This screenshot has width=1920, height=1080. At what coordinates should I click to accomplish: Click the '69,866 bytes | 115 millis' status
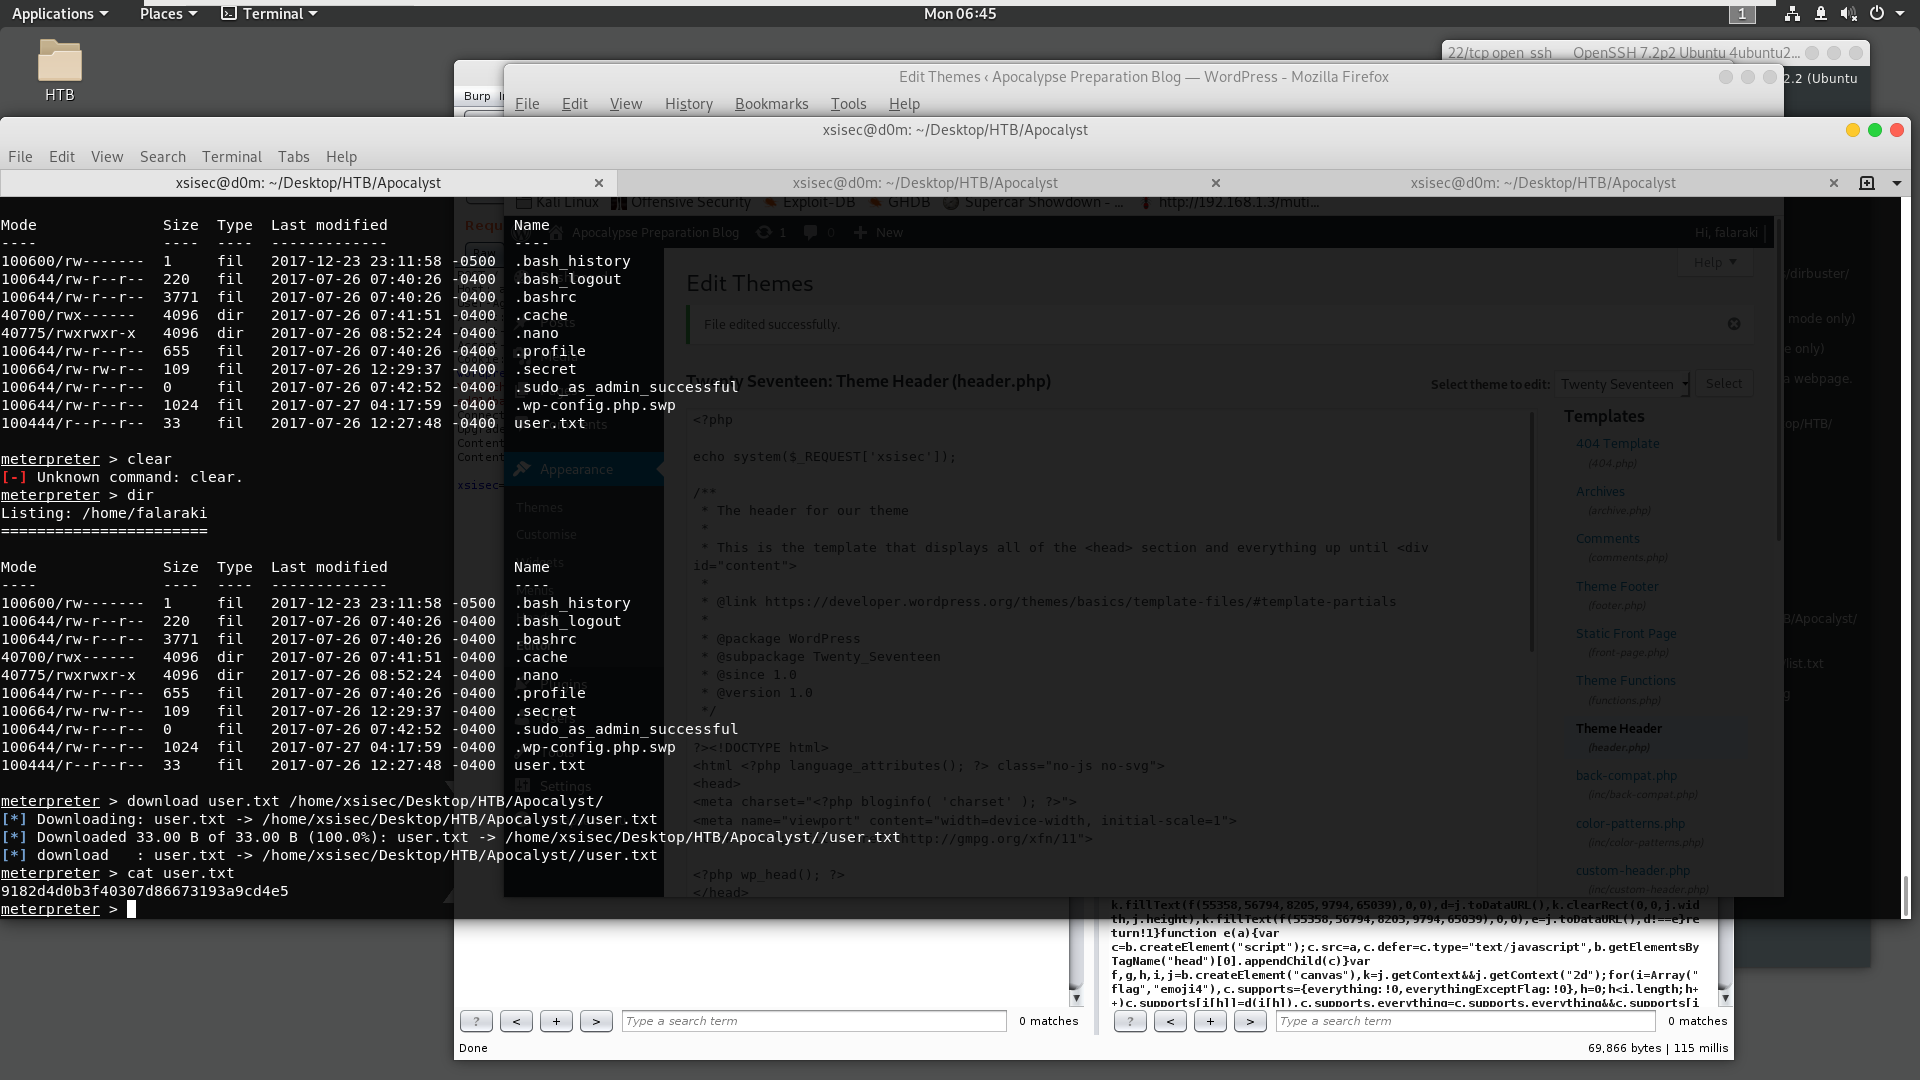(1658, 1048)
